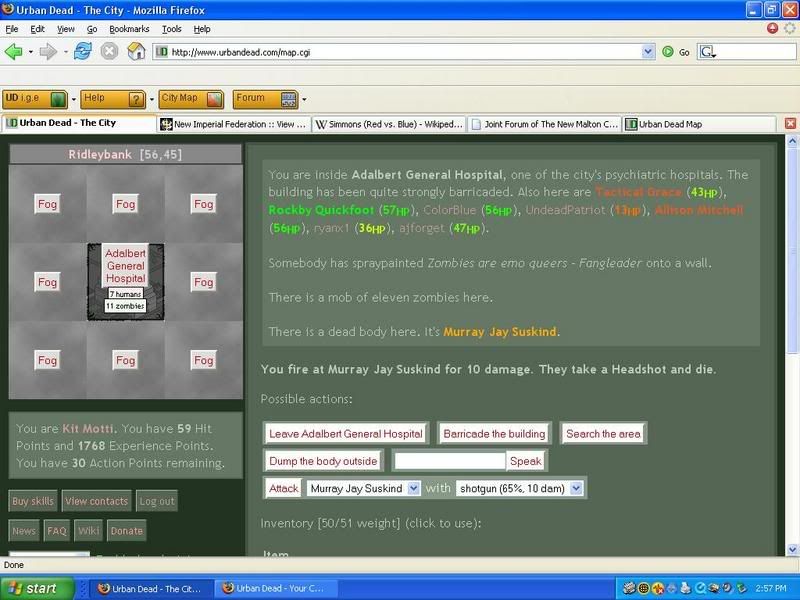Viewport: 800px width, 600px height.
Task: Open the Edit menu
Action: pyautogui.click(x=37, y=29)
